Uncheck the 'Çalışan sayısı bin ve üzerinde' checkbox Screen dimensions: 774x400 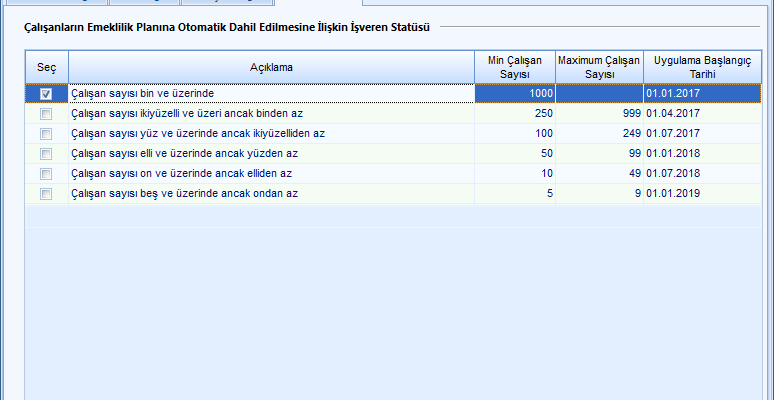tap(46, 94)
